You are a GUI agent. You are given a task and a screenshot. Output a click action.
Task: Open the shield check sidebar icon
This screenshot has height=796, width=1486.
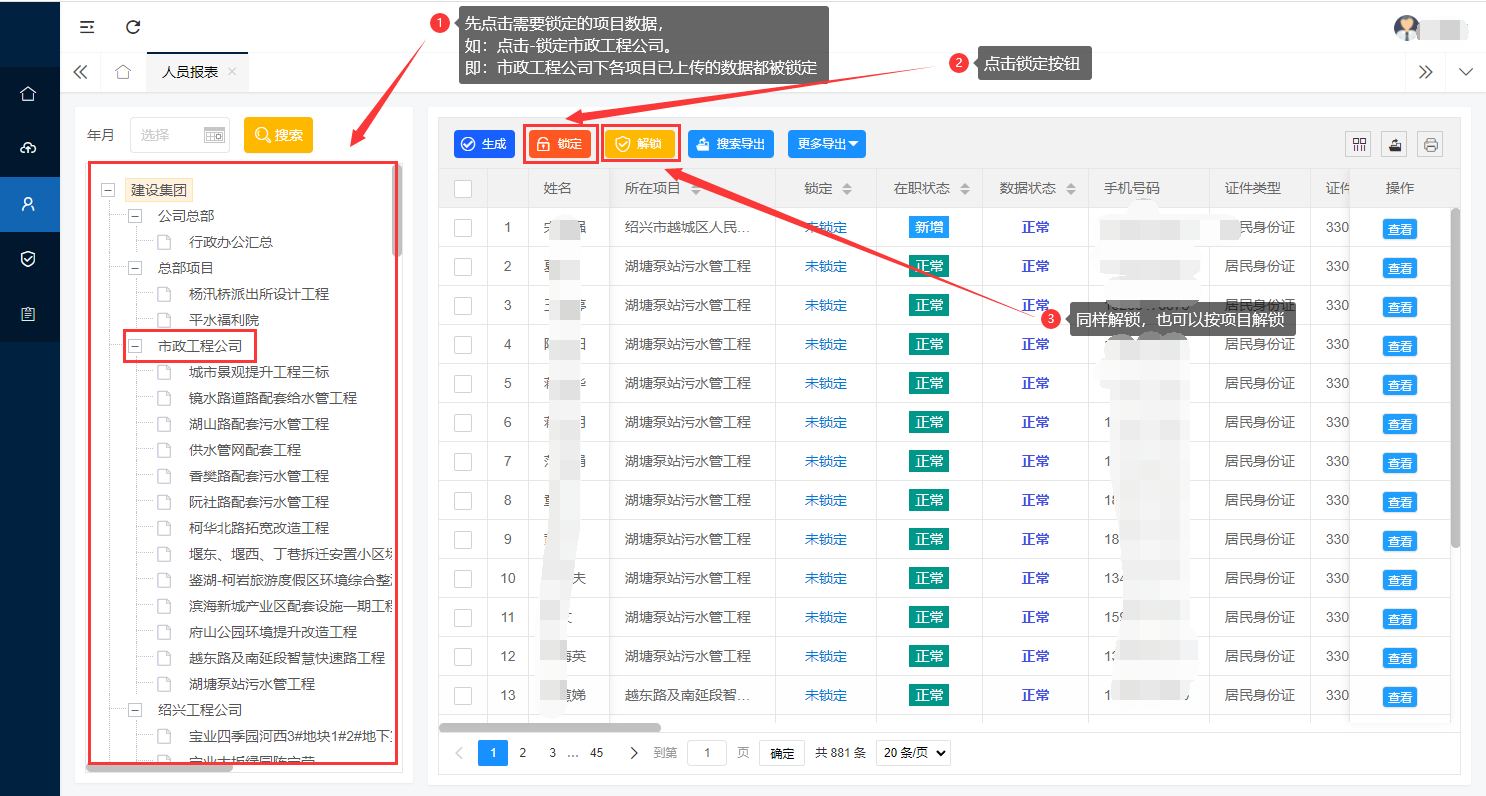28,258
